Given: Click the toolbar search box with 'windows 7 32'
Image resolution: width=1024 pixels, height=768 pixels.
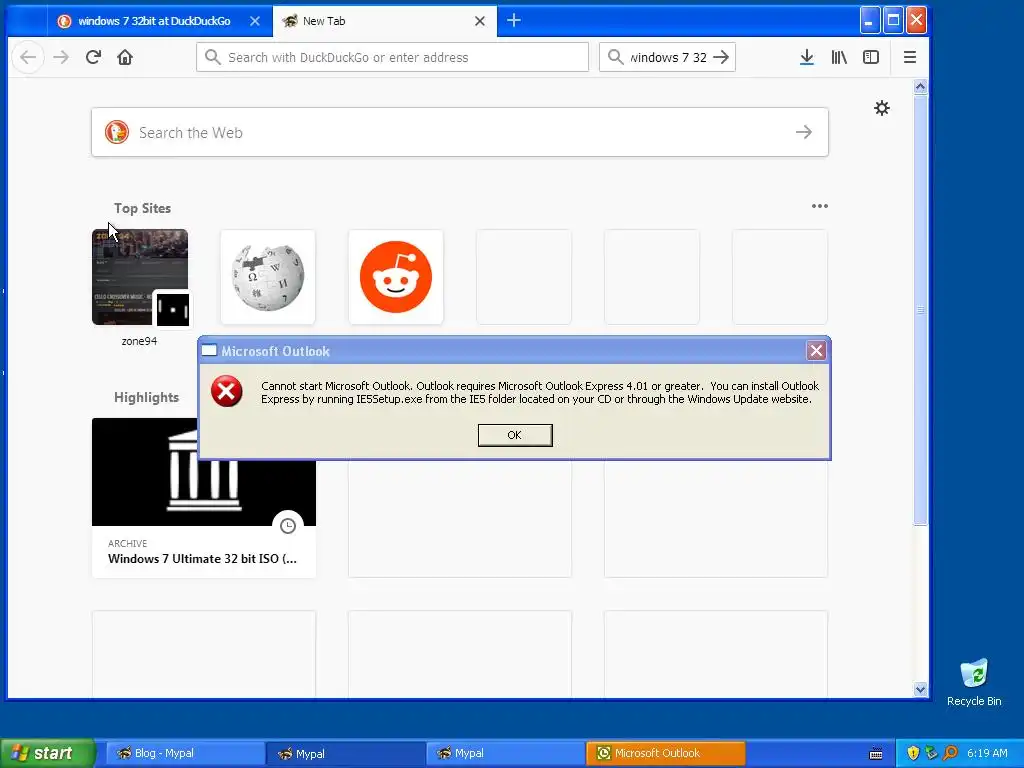Looking at the screenshot, I should tap(667, 57).
